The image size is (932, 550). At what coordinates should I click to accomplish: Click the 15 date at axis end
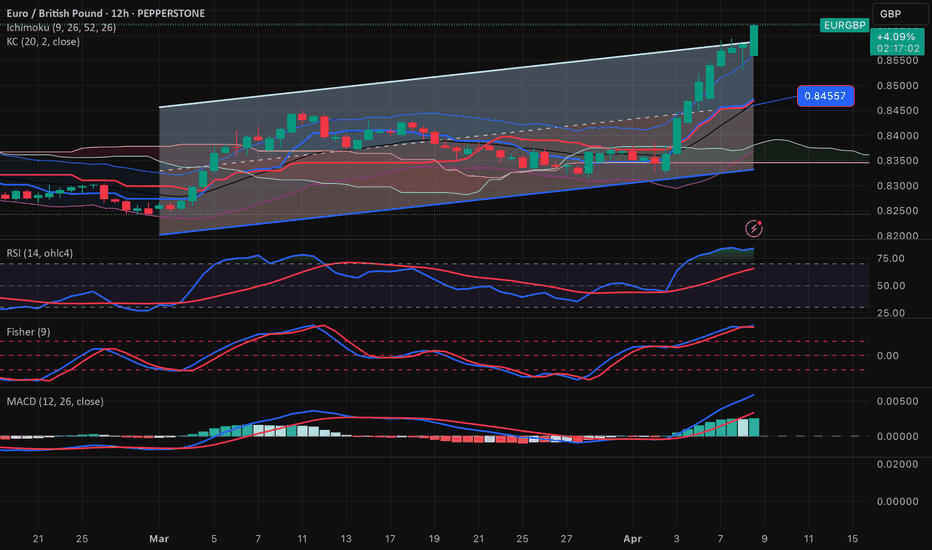(852, 539)
